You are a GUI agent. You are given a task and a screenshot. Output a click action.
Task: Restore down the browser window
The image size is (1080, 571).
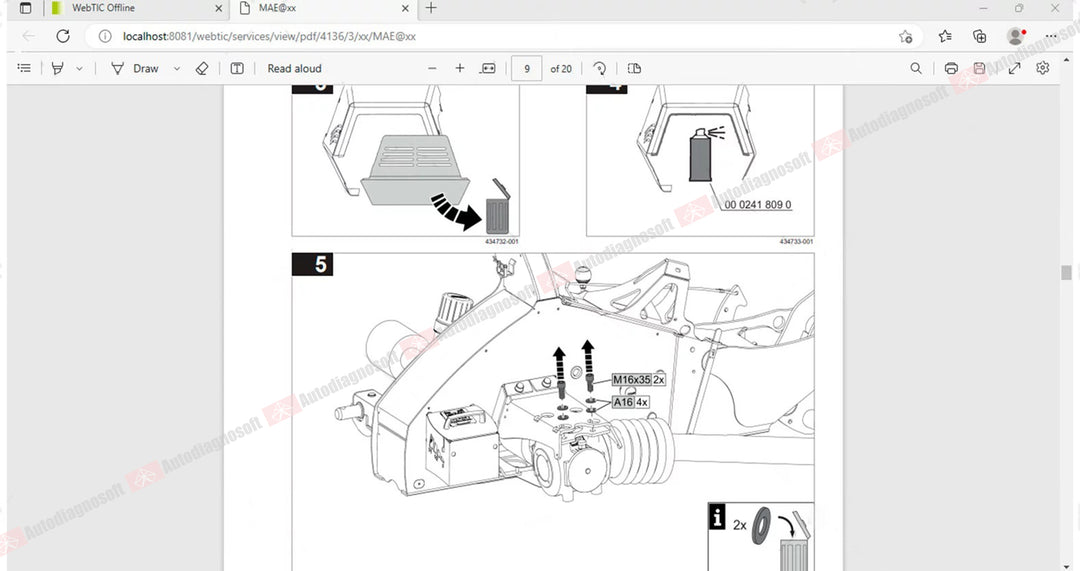pyautogui.click(x=1019, y=8)
